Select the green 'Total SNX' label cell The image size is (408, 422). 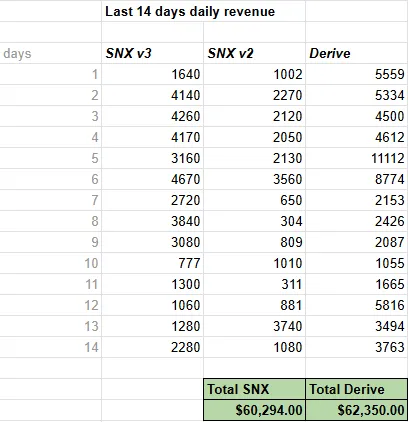tap(254, 389)
